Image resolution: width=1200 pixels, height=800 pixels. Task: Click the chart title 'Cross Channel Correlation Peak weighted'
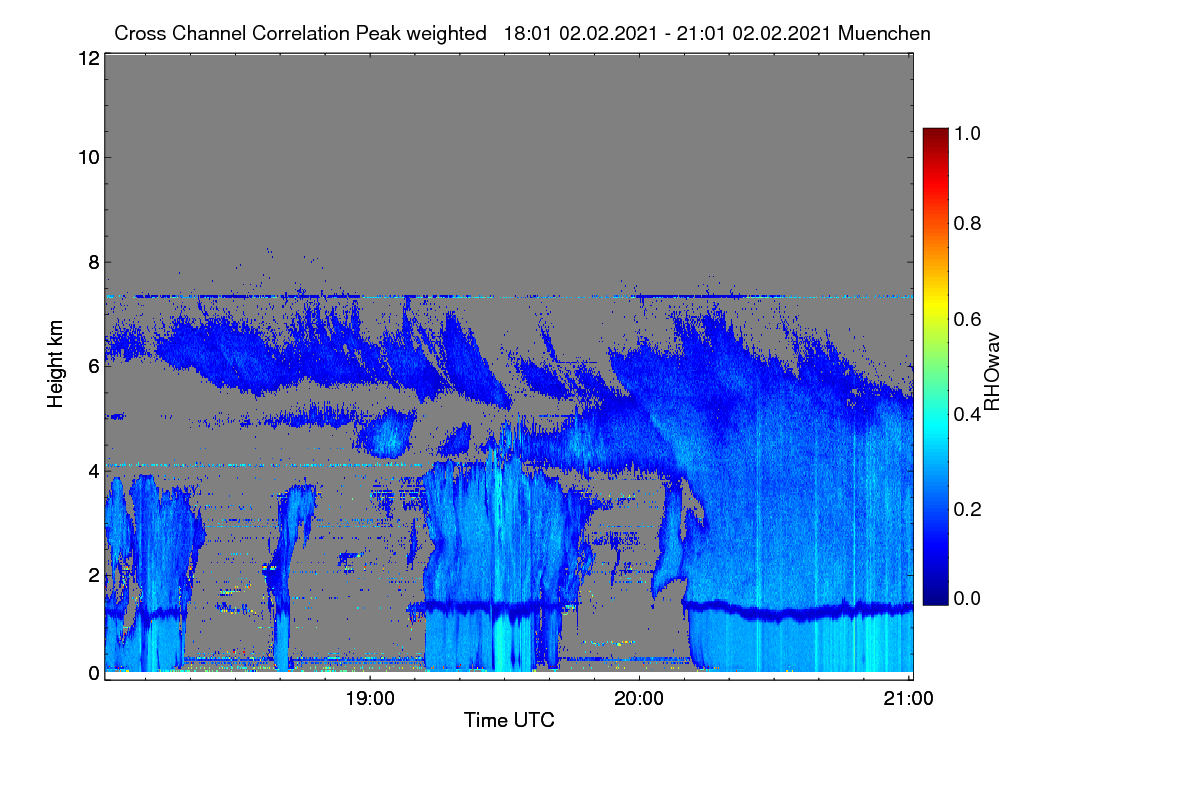pos(300,34)
